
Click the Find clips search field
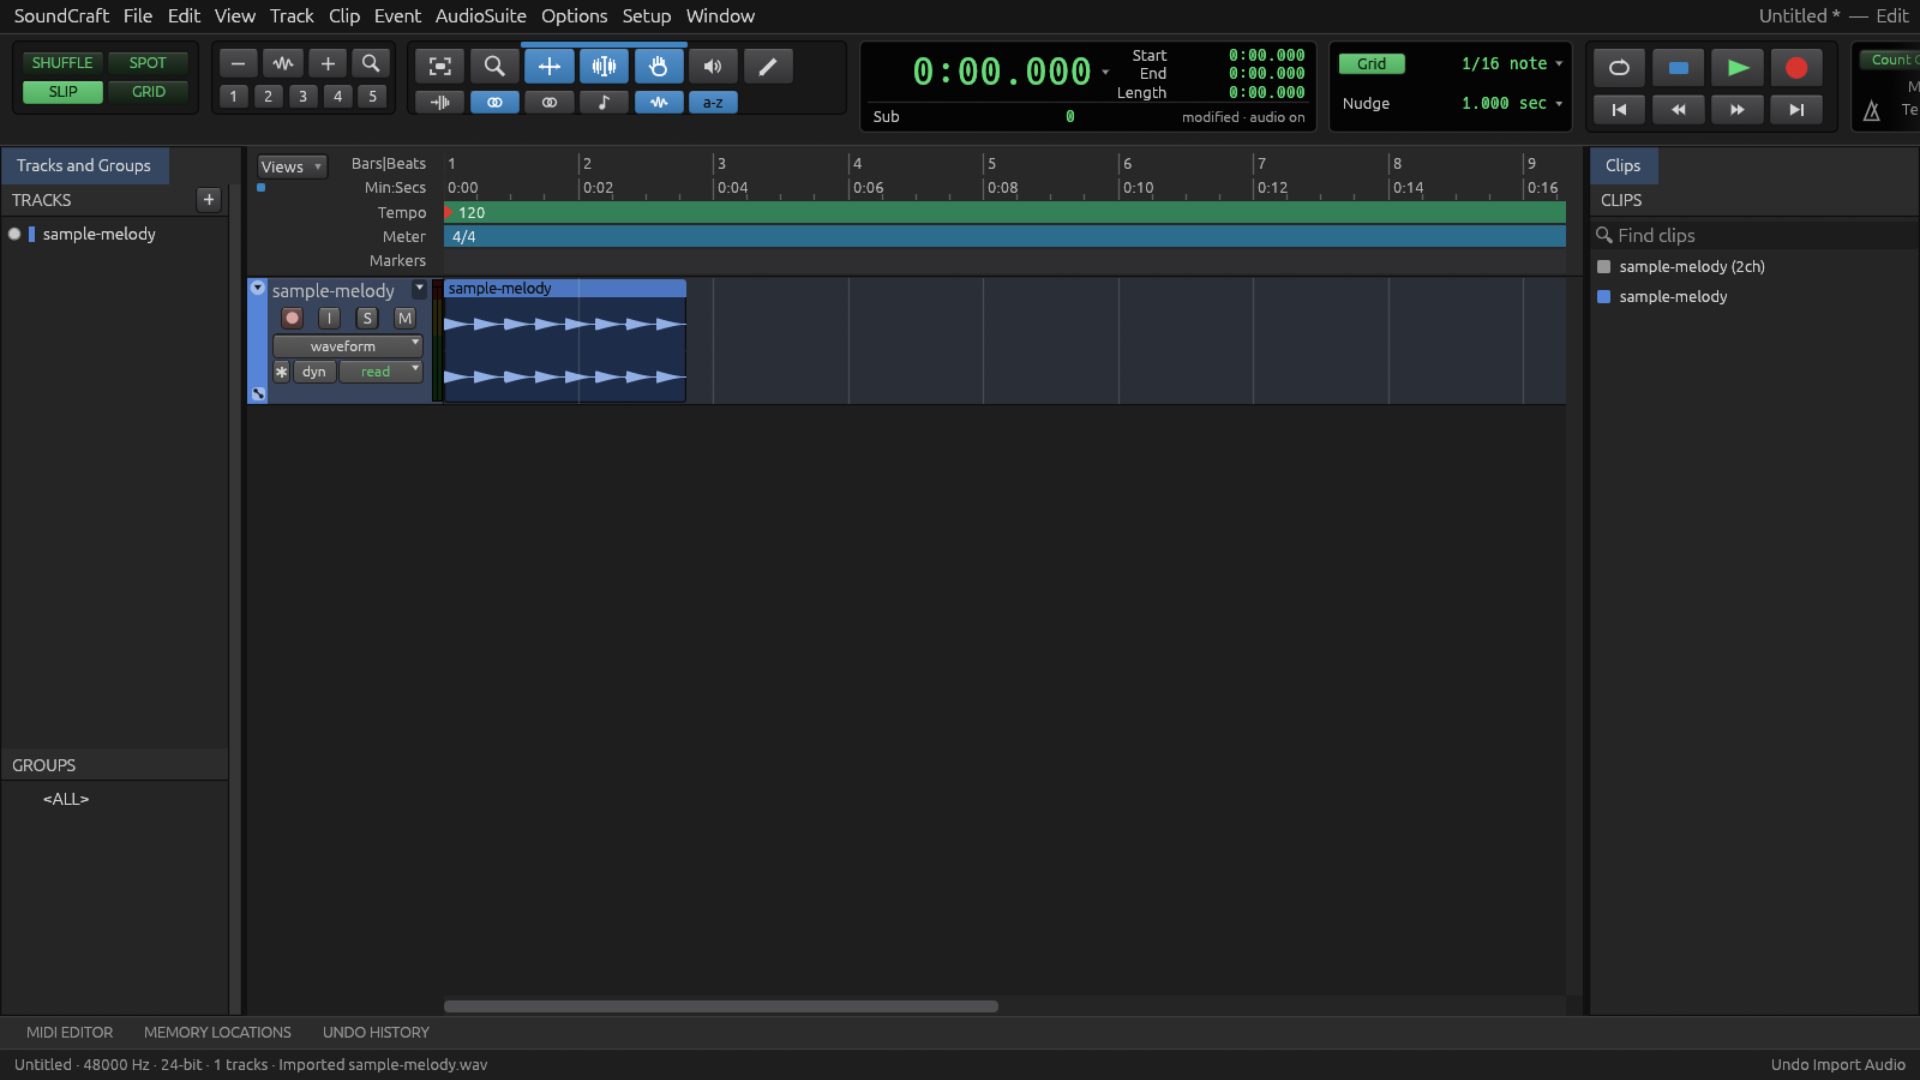(1754, 235)
